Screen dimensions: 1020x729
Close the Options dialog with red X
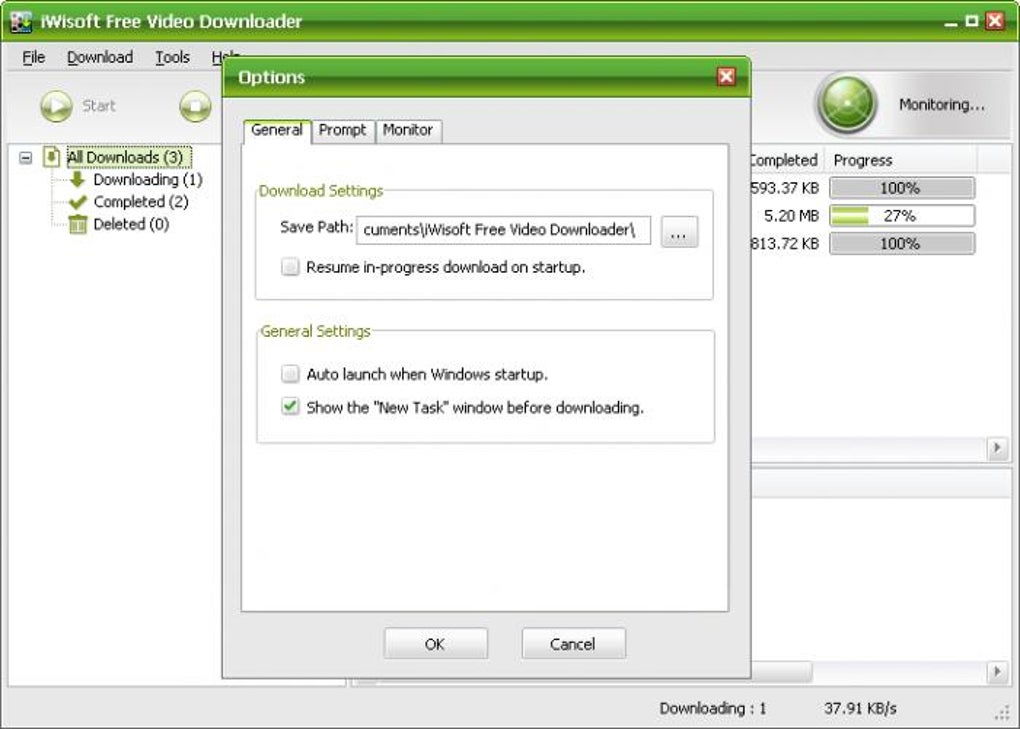tap(727, 77)
